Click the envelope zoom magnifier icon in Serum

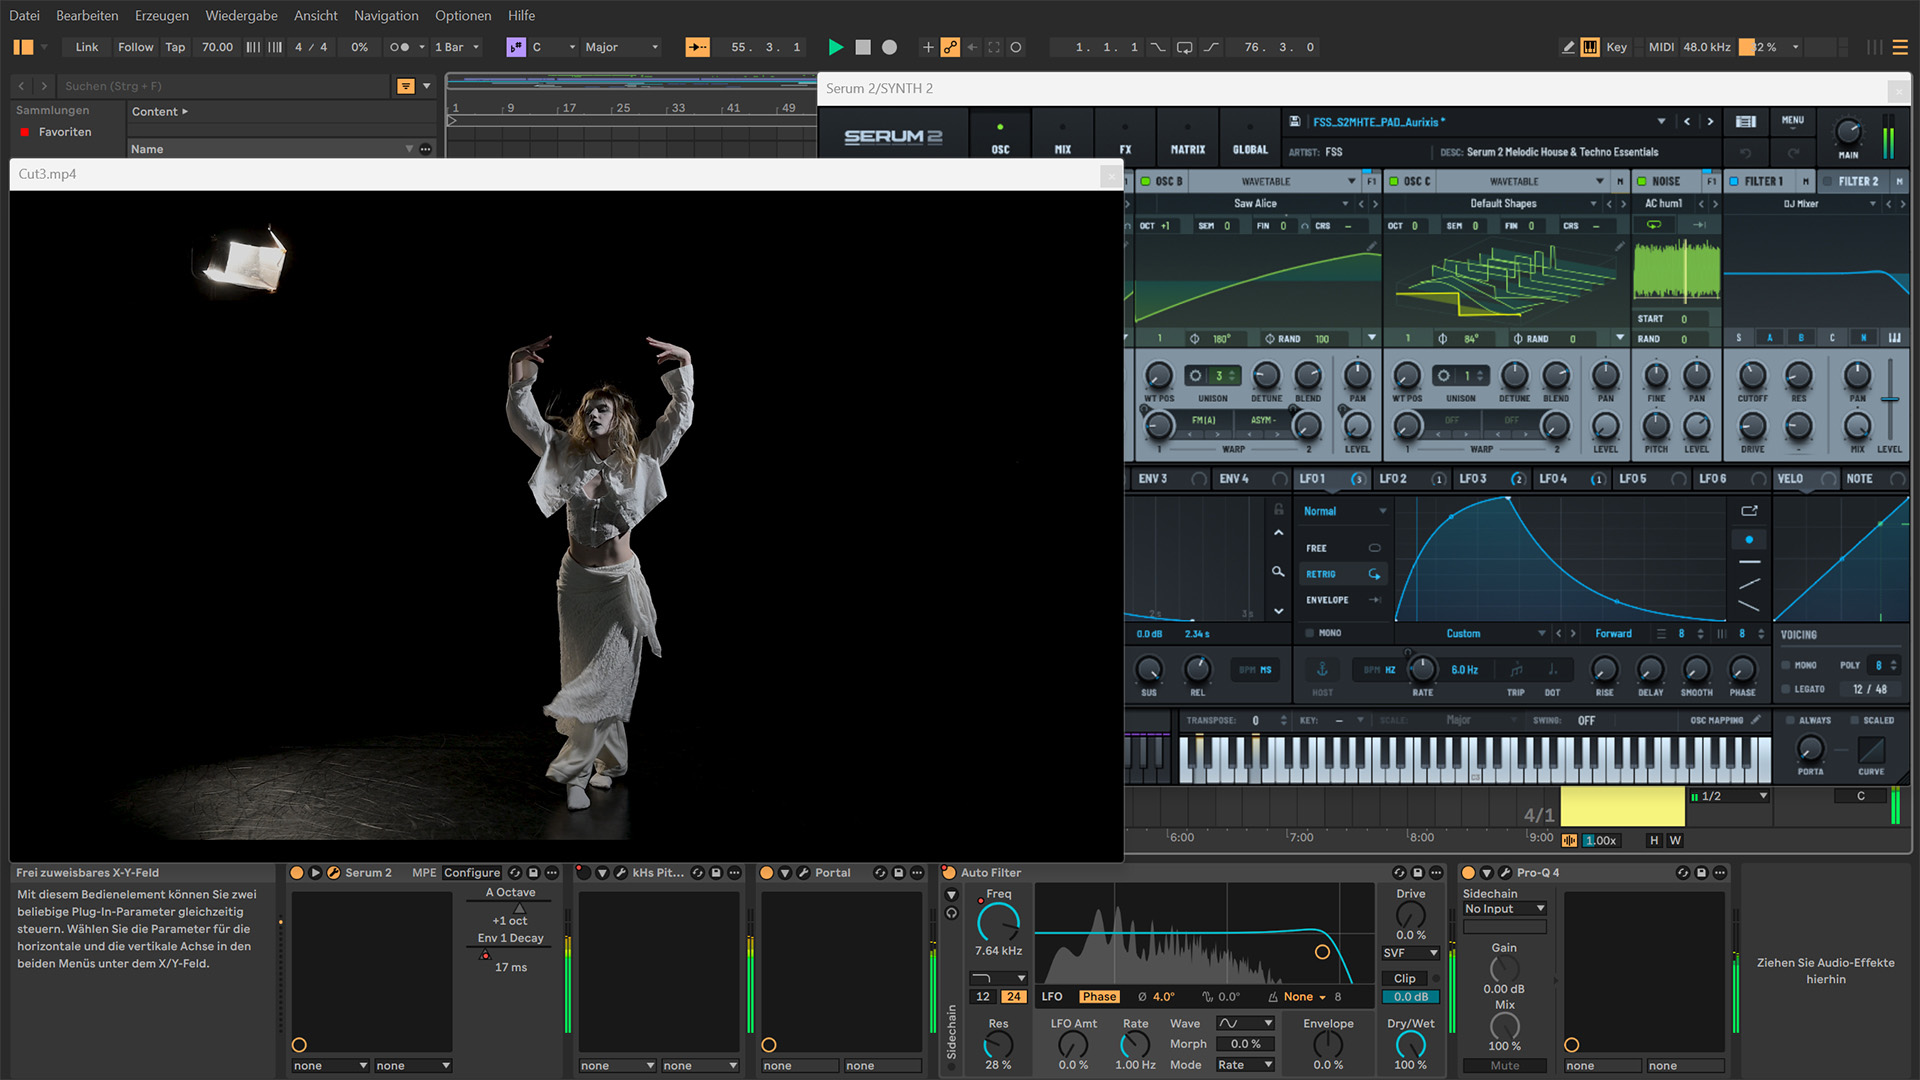tap(1278, 572)
